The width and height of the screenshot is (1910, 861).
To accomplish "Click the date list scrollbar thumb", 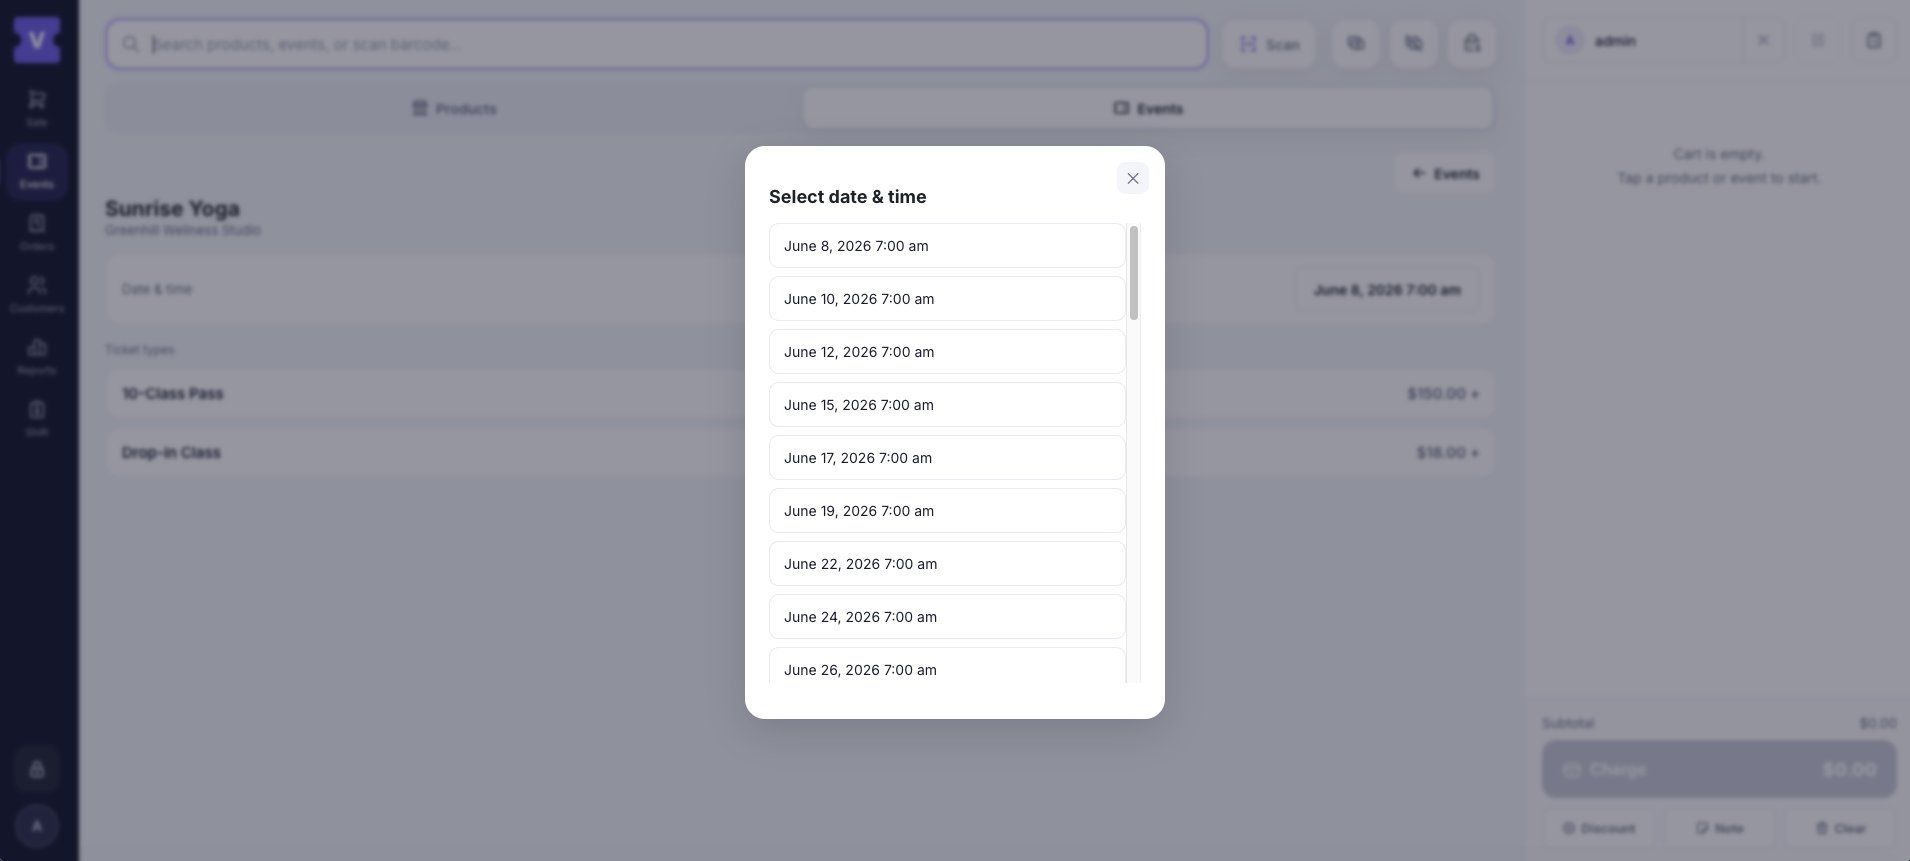I will (1133, 273).
